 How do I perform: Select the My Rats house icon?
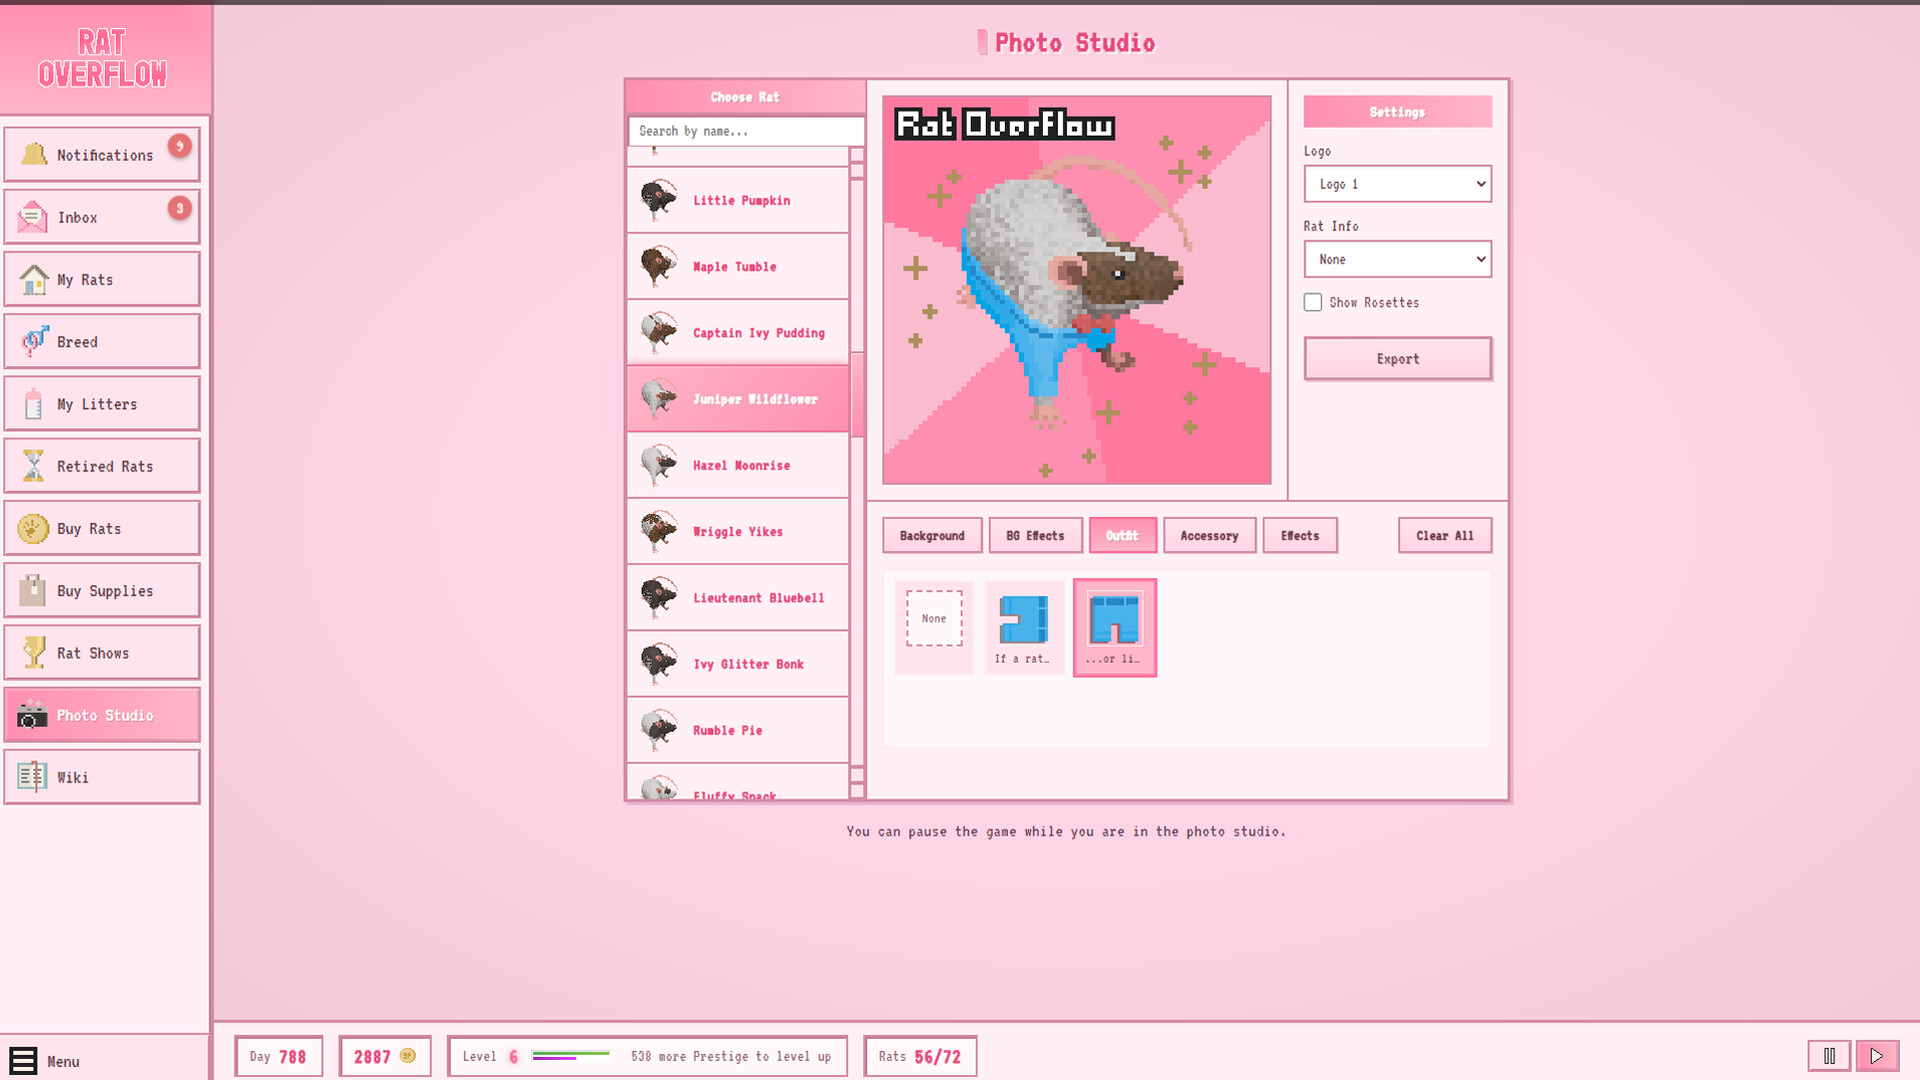coord(34,279)
